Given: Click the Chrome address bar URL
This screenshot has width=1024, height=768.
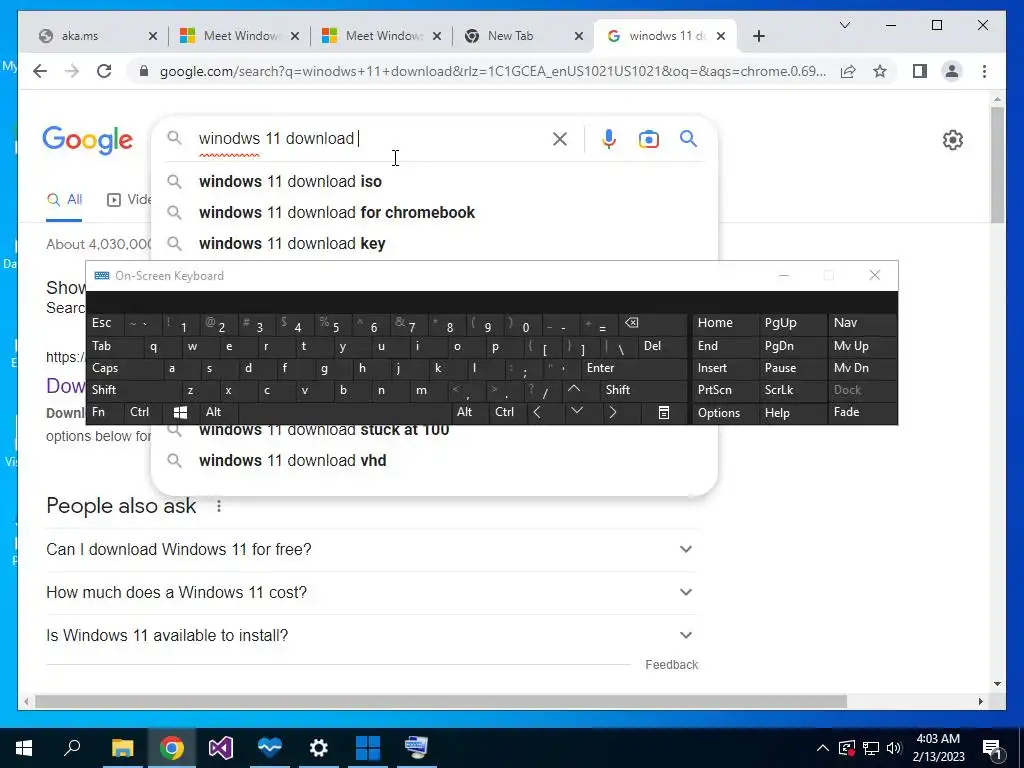Looking at the screenshot, I should point(493,71).
